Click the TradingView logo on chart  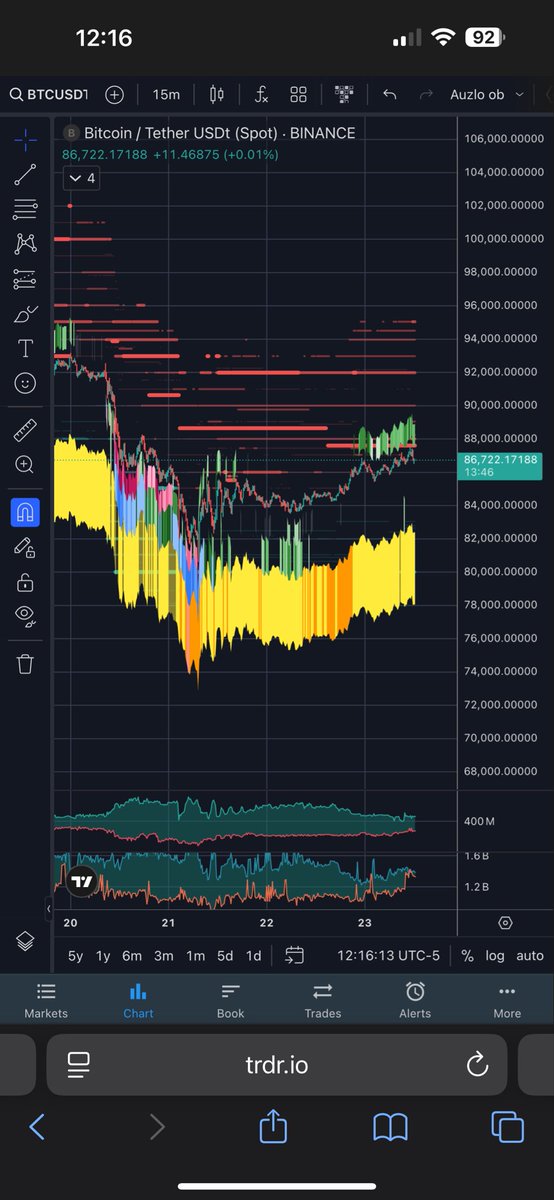(82, 882)
